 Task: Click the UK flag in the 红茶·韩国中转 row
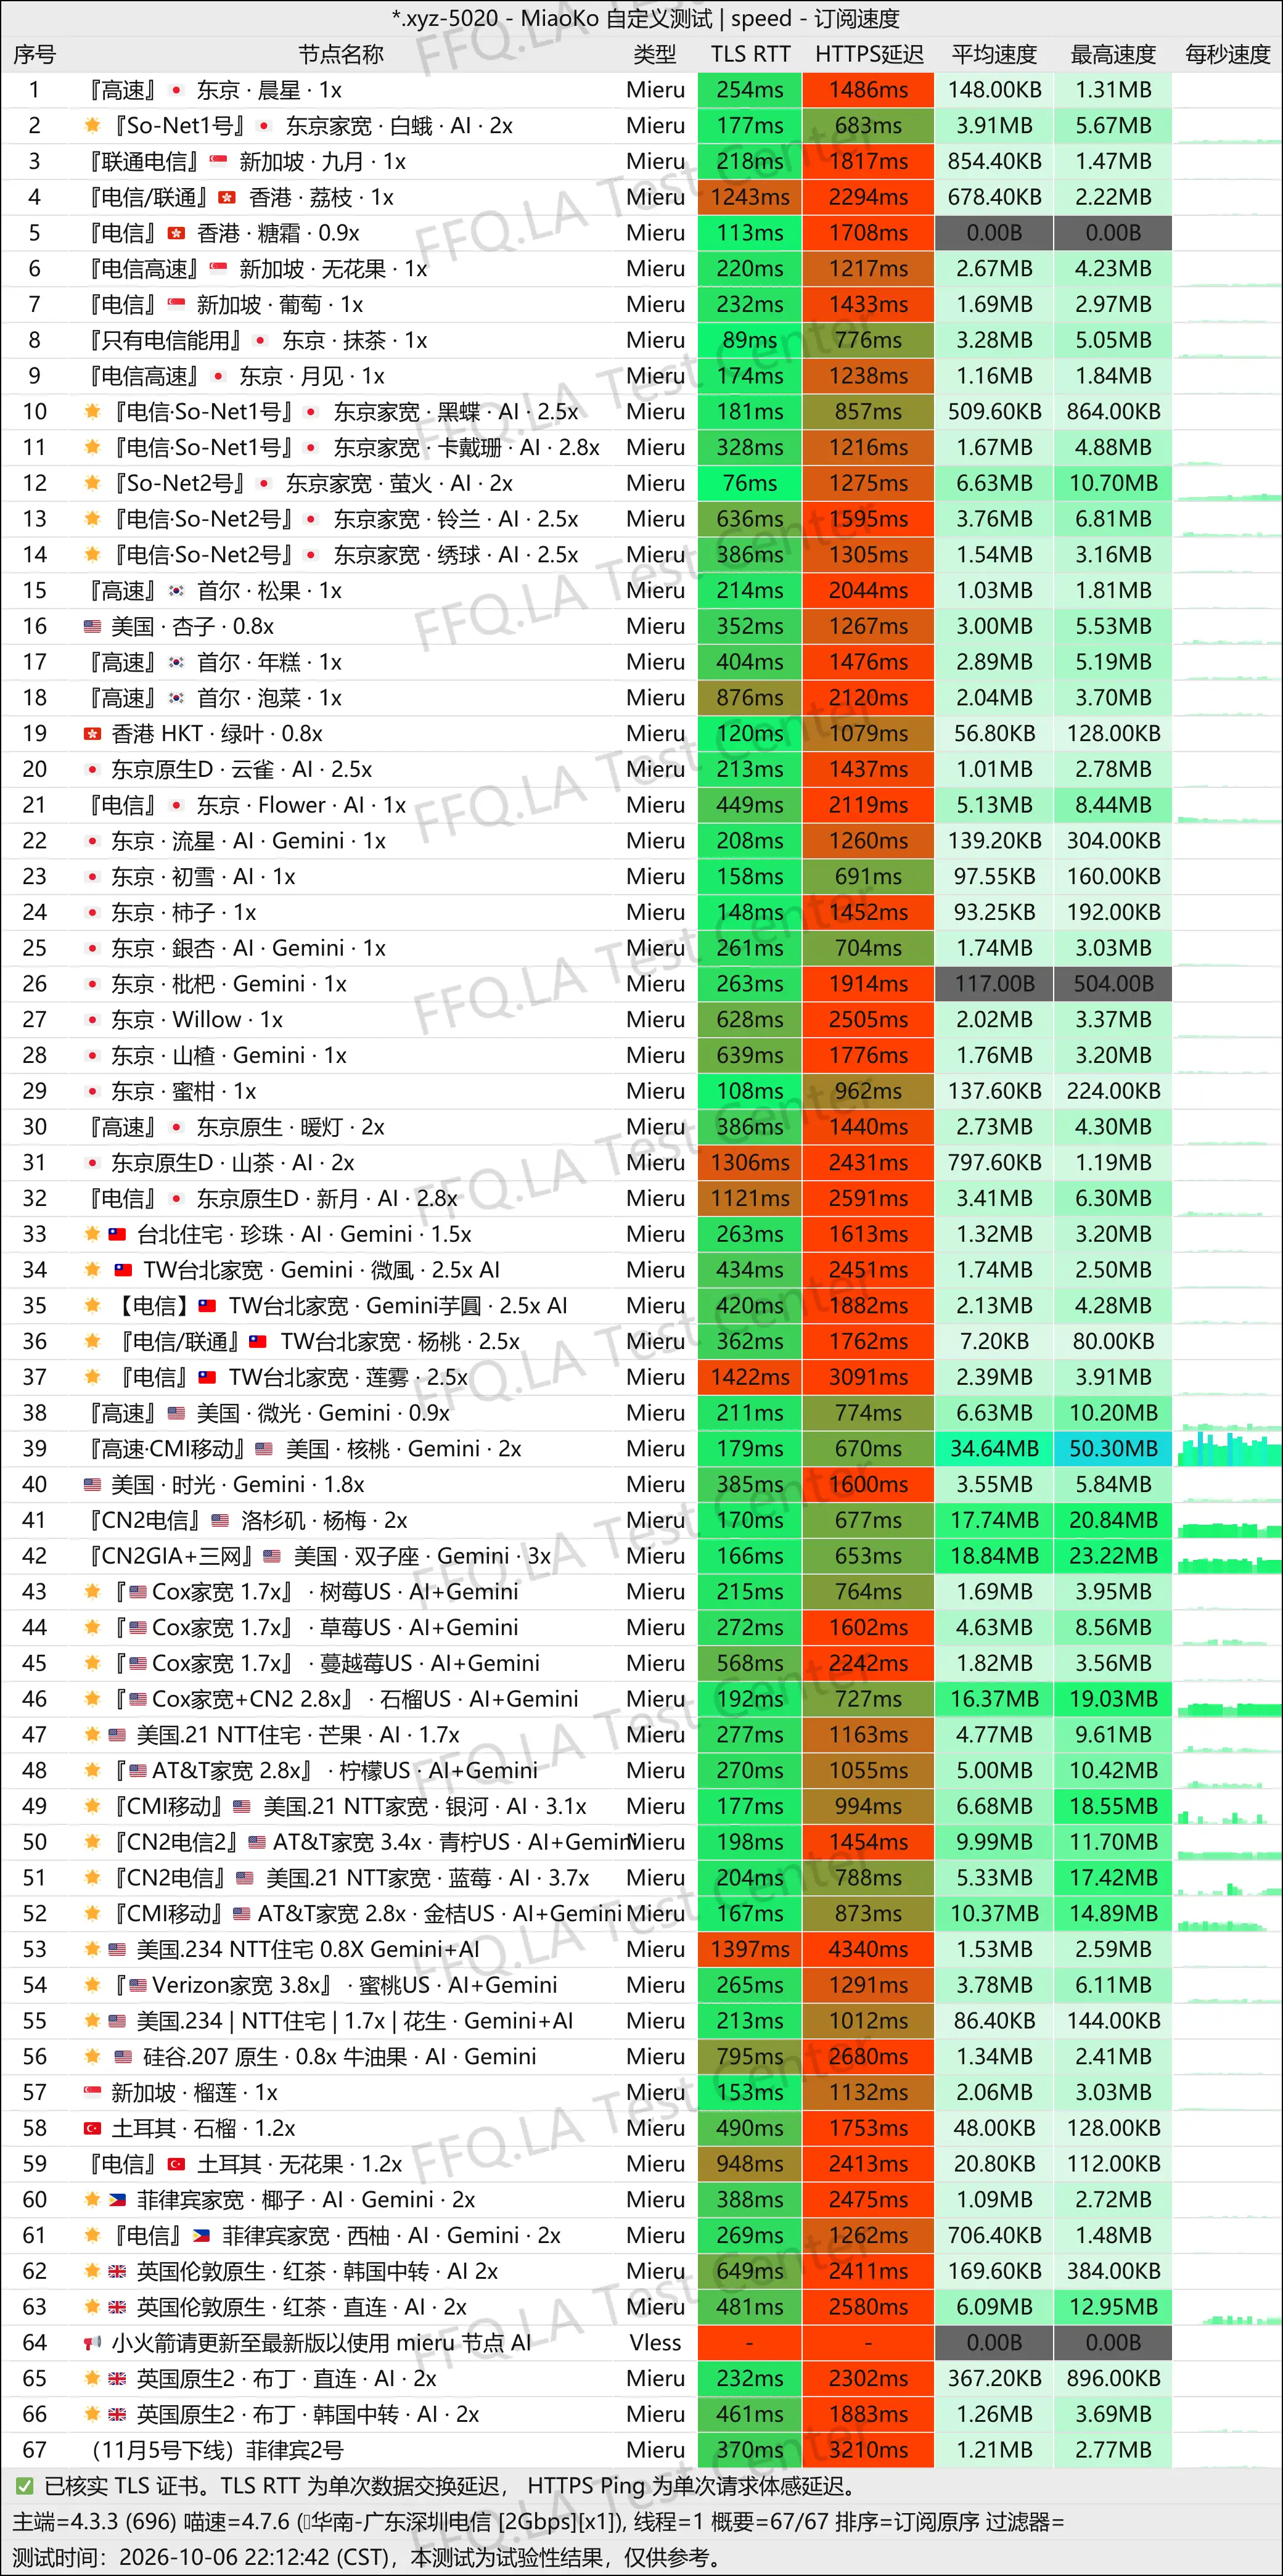coord(118,2272)
